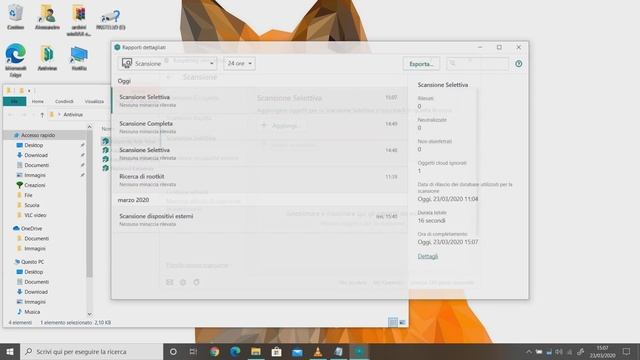
Task: Select the Scansione Completa report entry
Action: [260, 127]
